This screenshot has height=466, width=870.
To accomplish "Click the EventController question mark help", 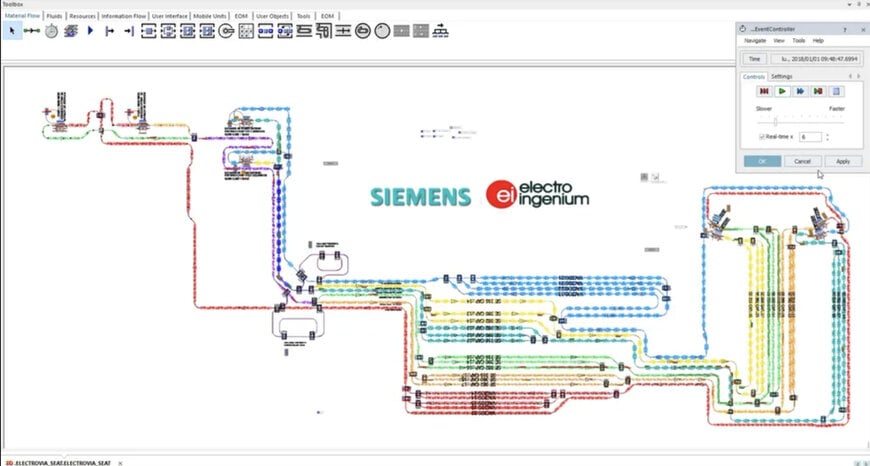I will pos(844,29).
